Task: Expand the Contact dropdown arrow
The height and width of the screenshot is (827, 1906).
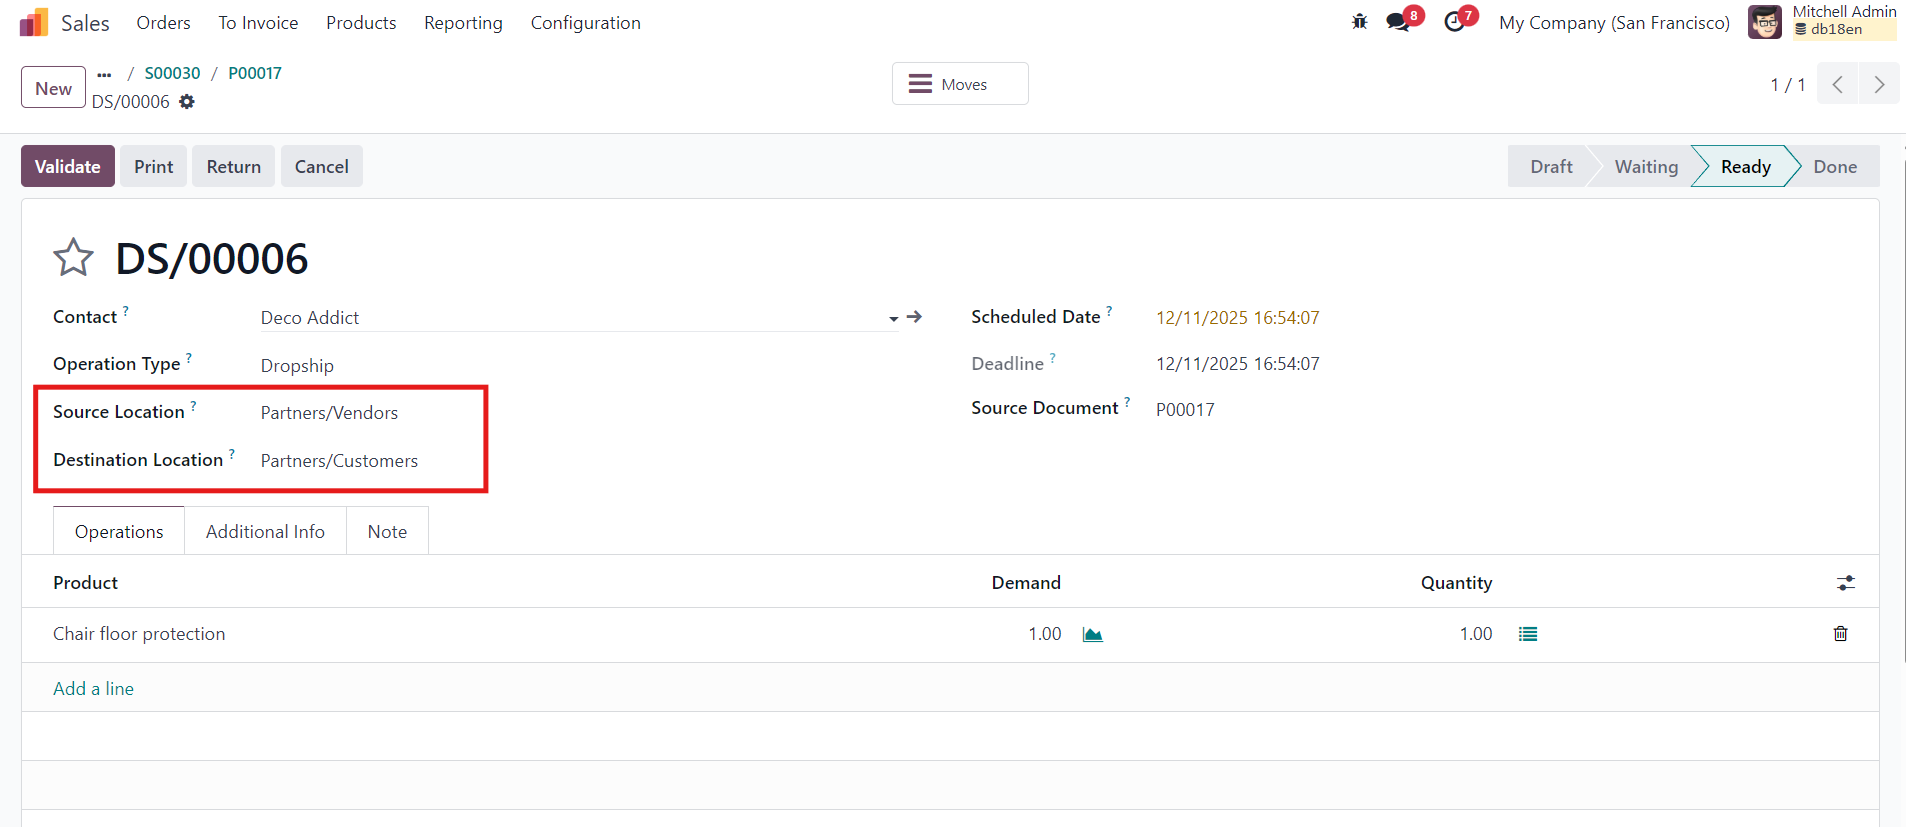Action: (893, 319)
